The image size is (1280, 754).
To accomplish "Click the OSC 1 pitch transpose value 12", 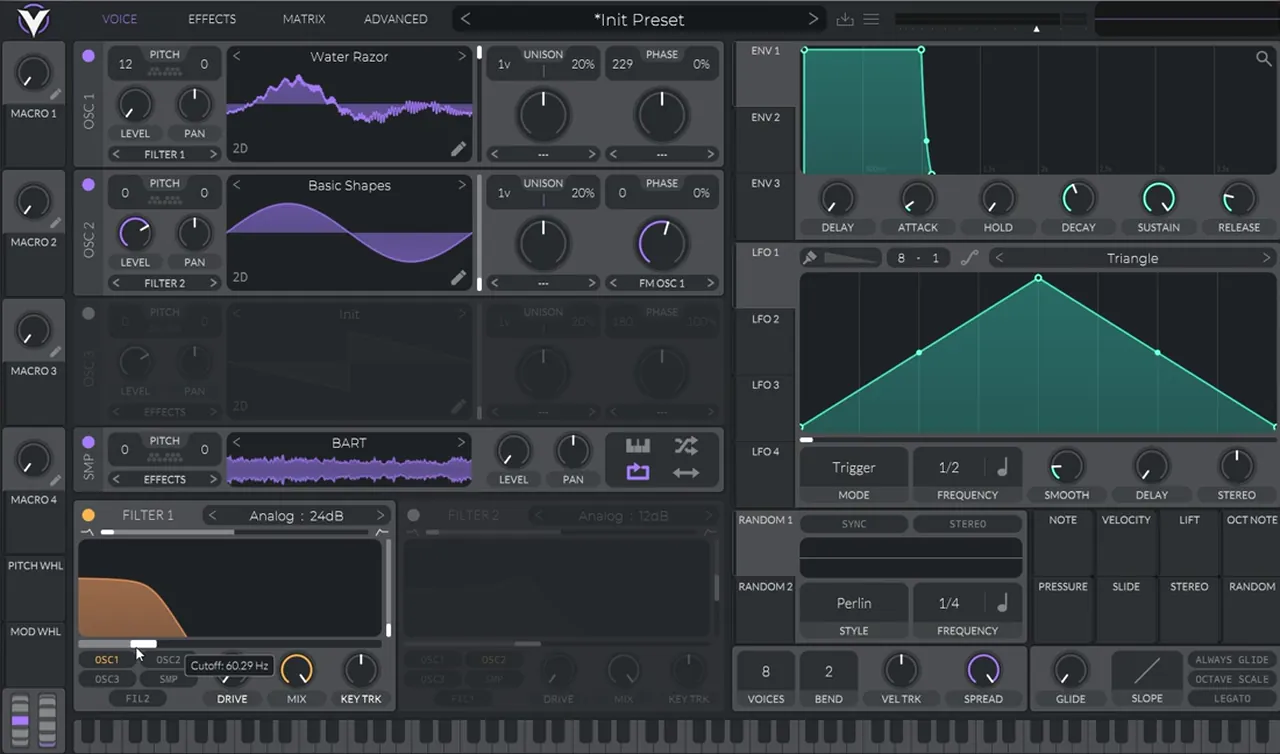I will click(125, 64).
